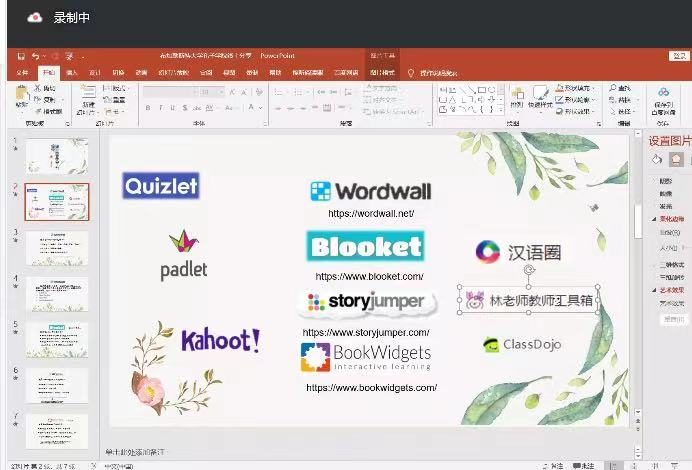Click the Slide Sorter view icon in status bar
This screenshot has width=692, height=470.
coord(634,466)
